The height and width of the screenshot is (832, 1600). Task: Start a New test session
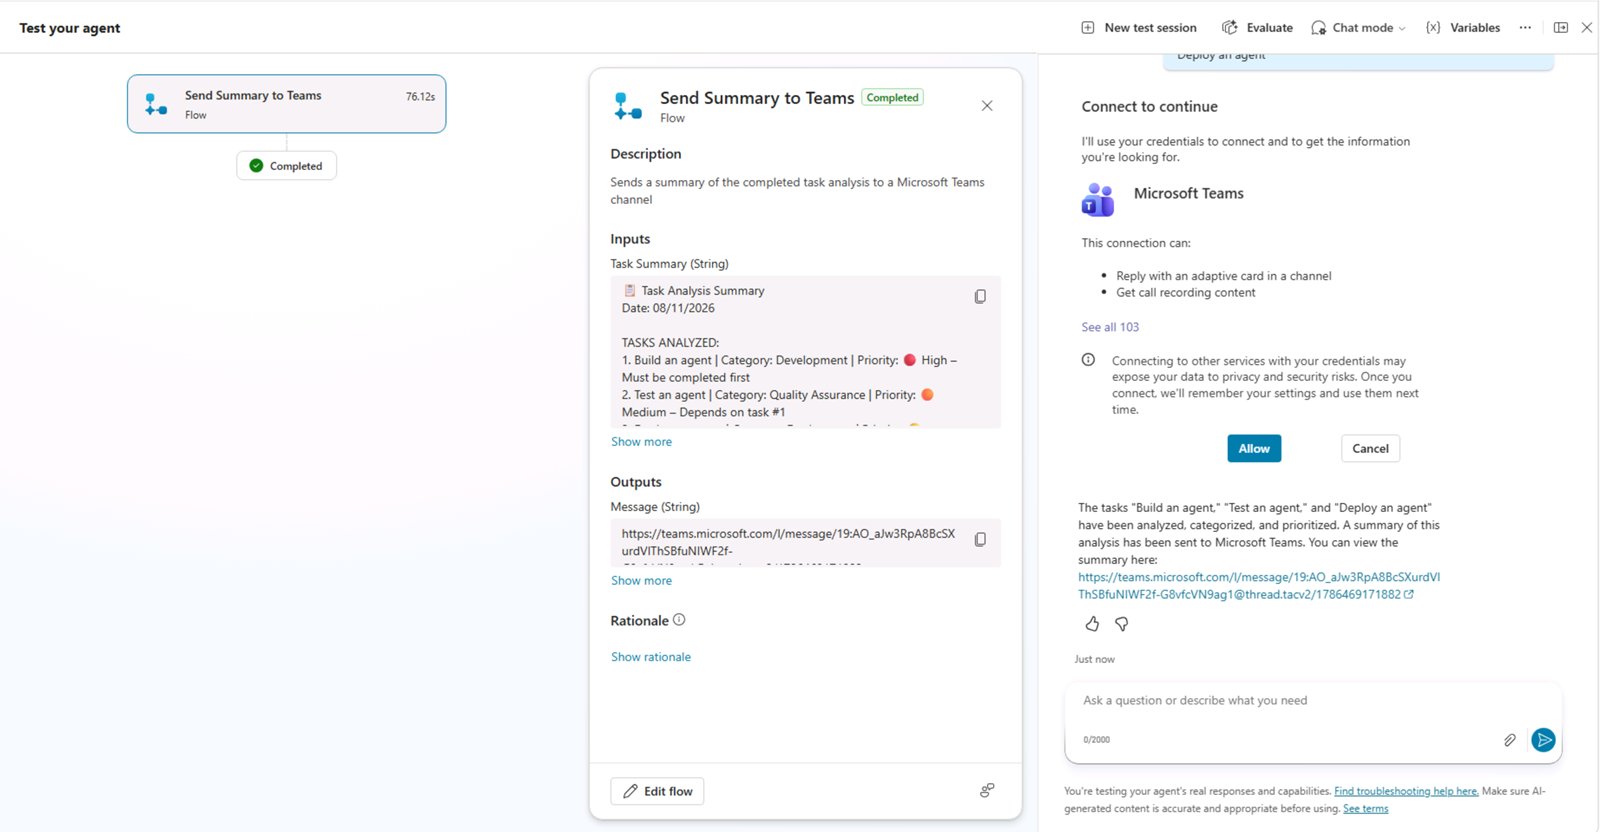pyautogui.click(x=1138, y=28)
